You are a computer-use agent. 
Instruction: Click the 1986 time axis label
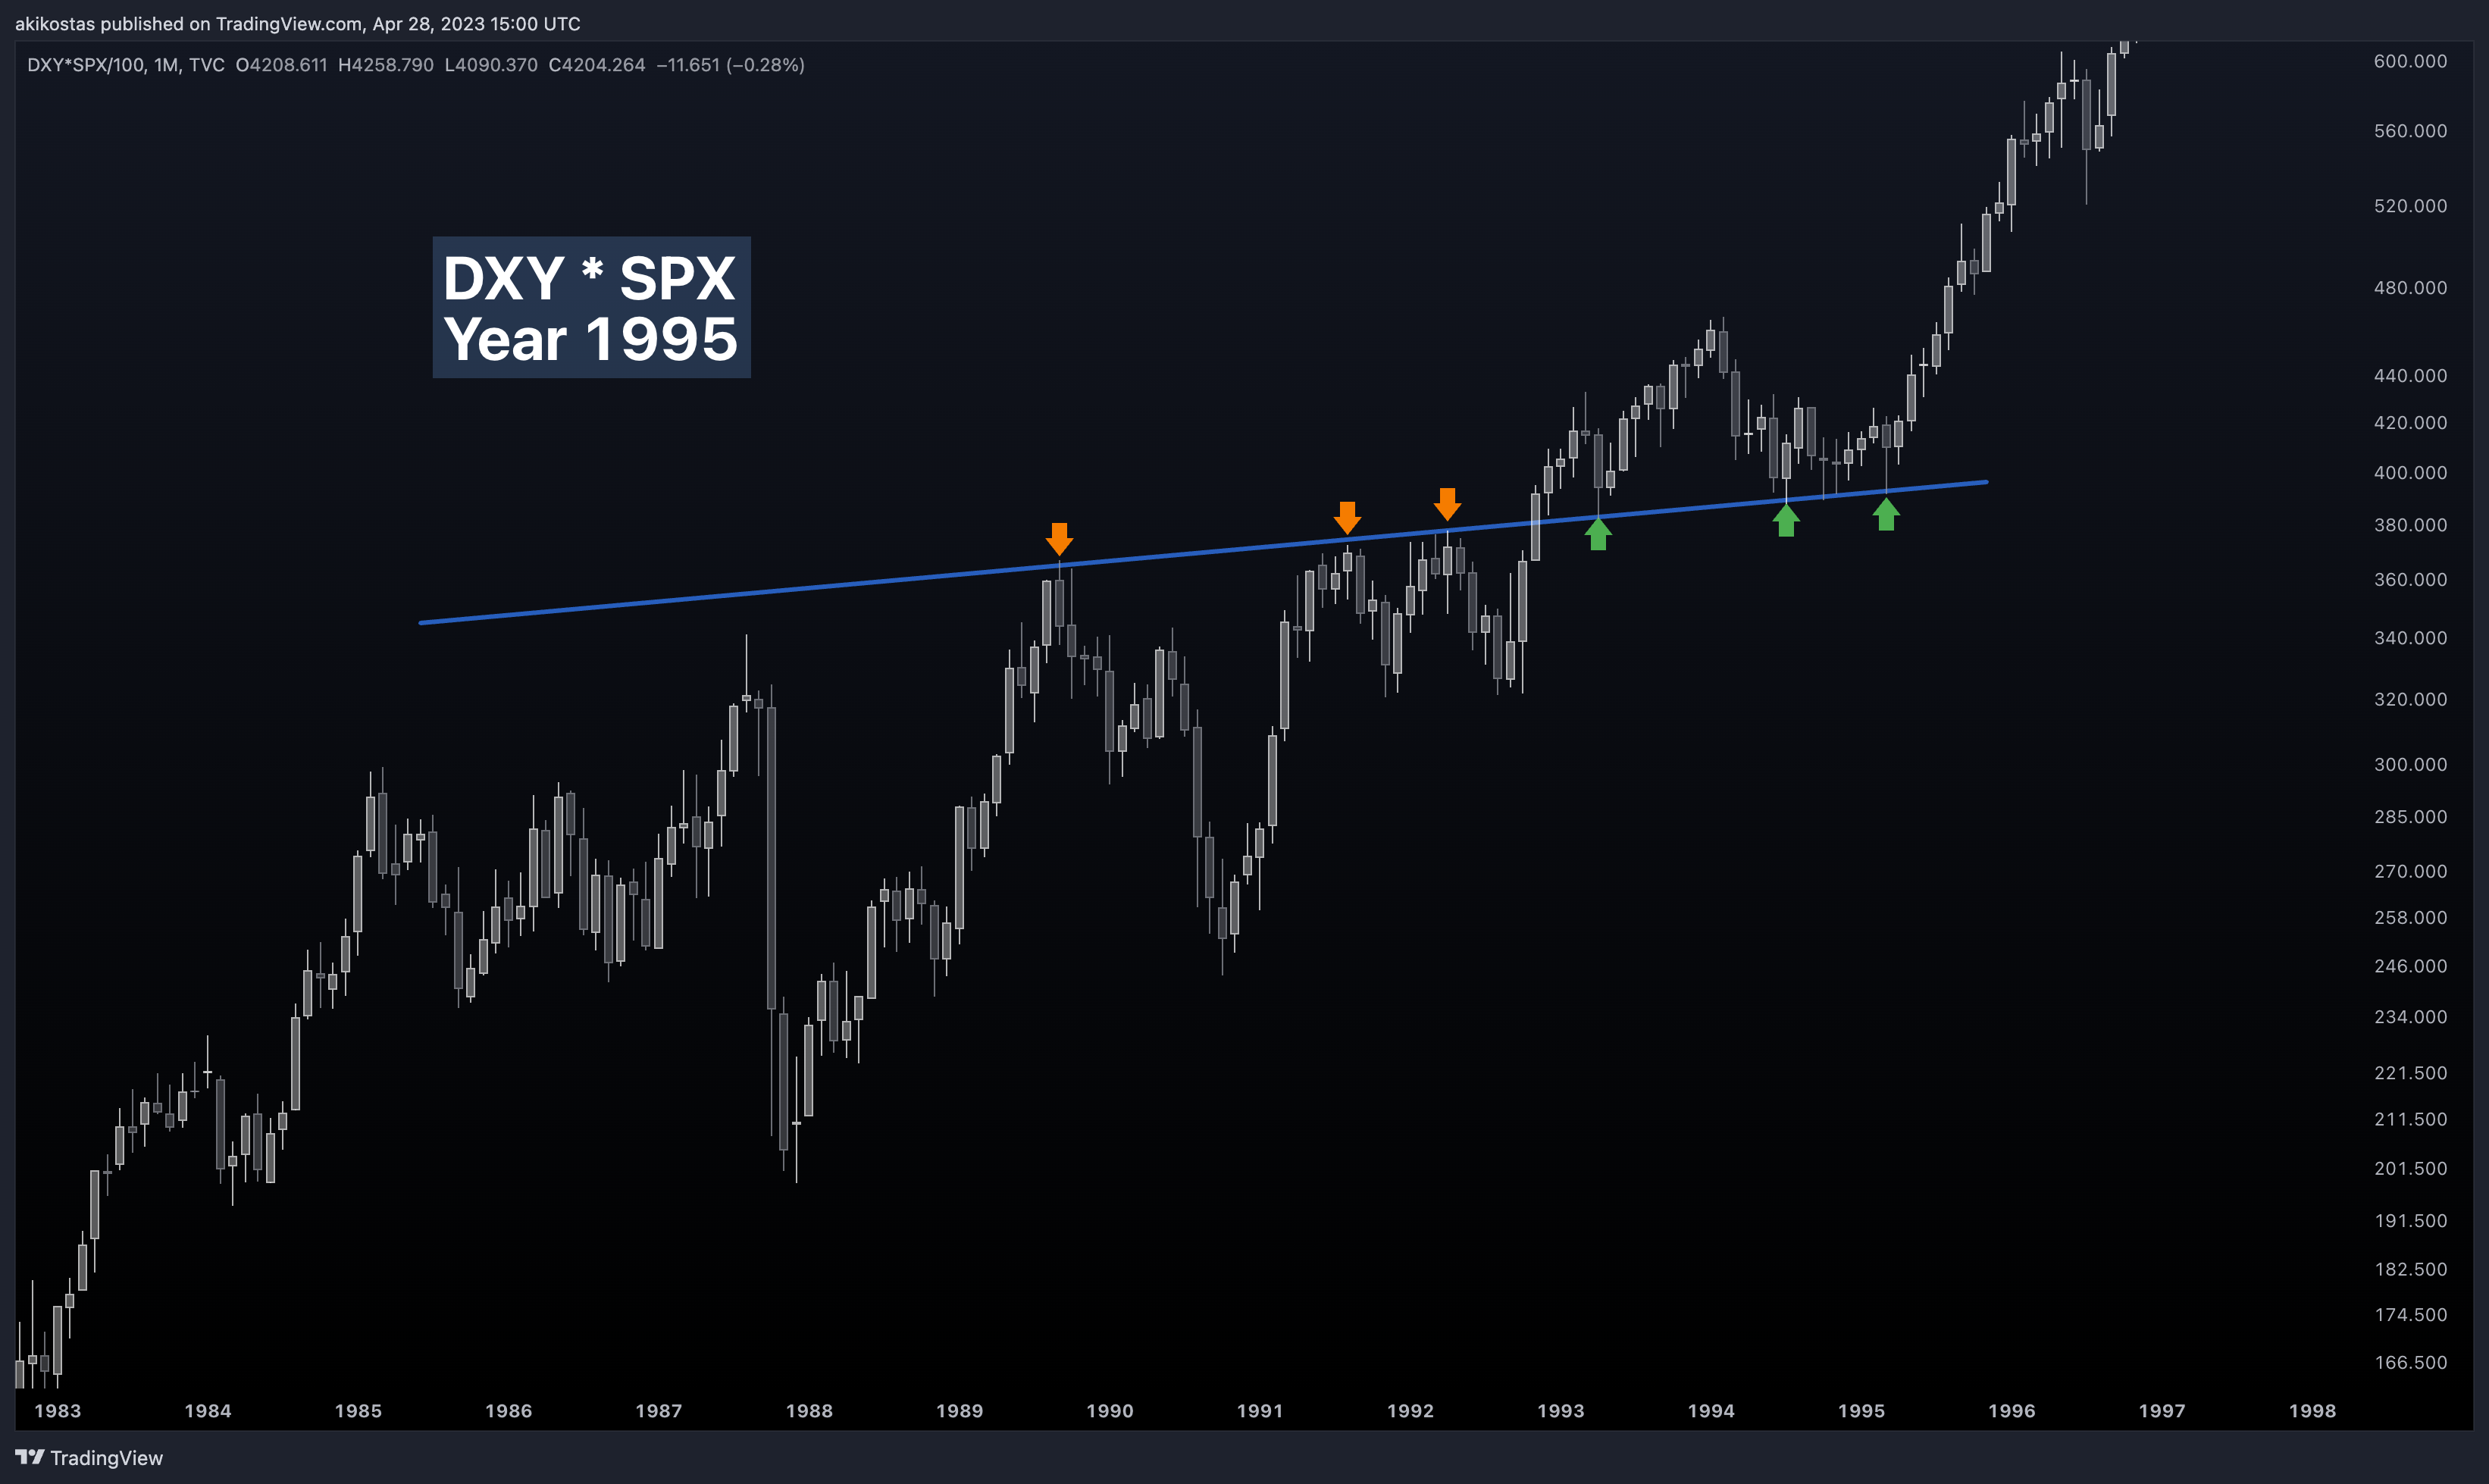(x=509, y=1411)
